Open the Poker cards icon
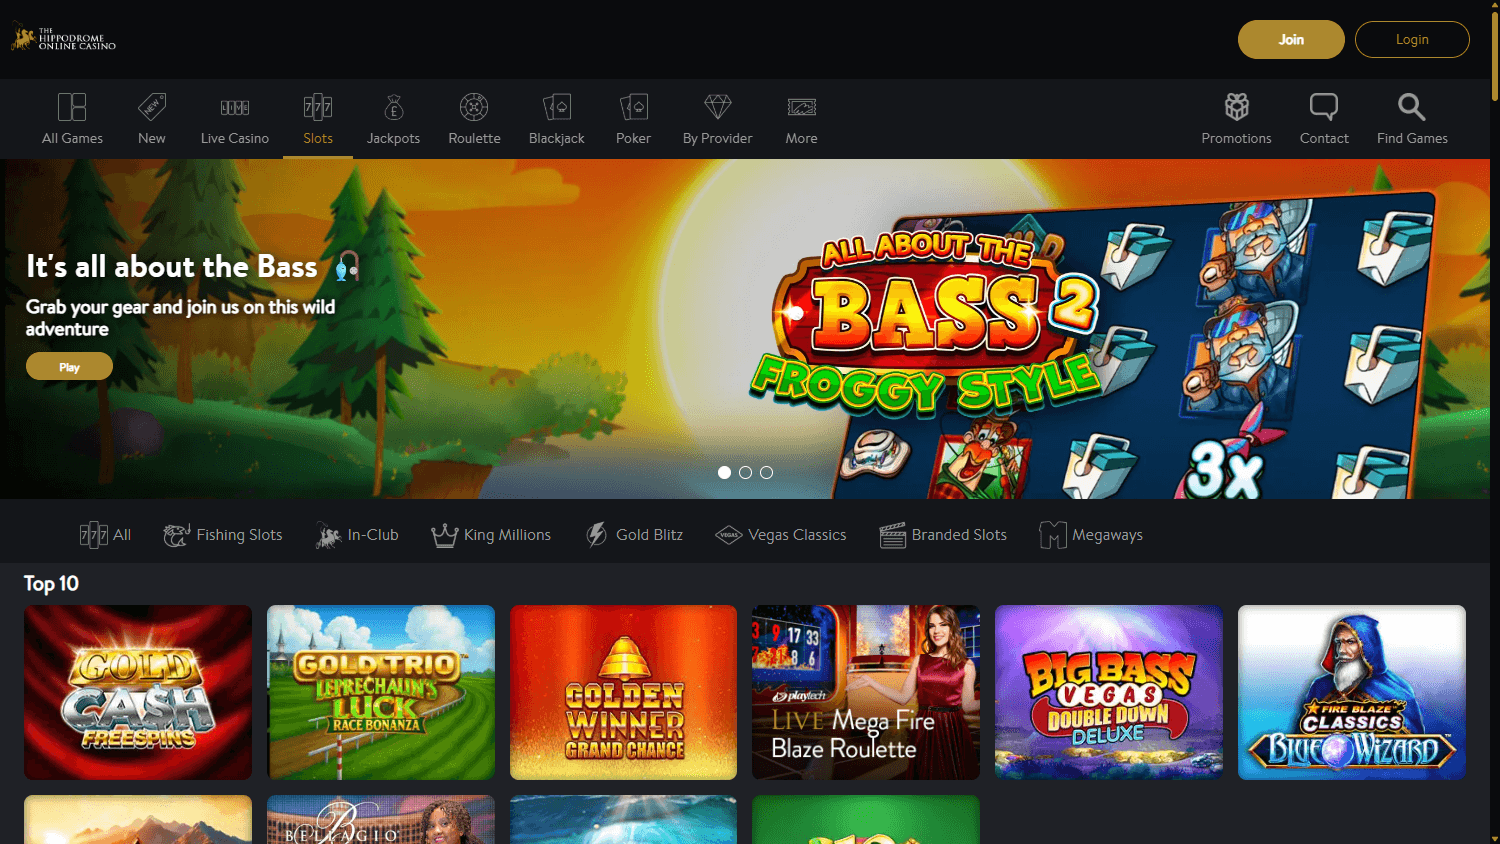This screenshot has height=844, width=1500. pos(634,107)
